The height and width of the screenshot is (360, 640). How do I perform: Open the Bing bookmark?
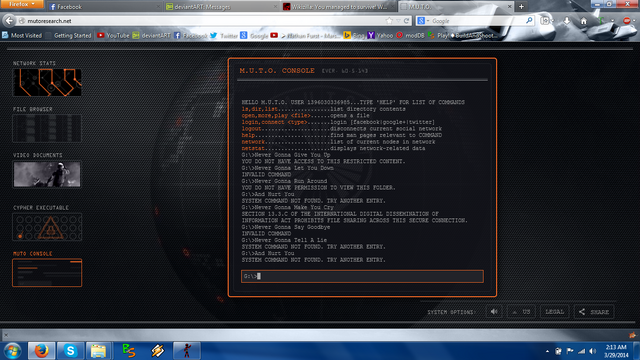point(354,36)
